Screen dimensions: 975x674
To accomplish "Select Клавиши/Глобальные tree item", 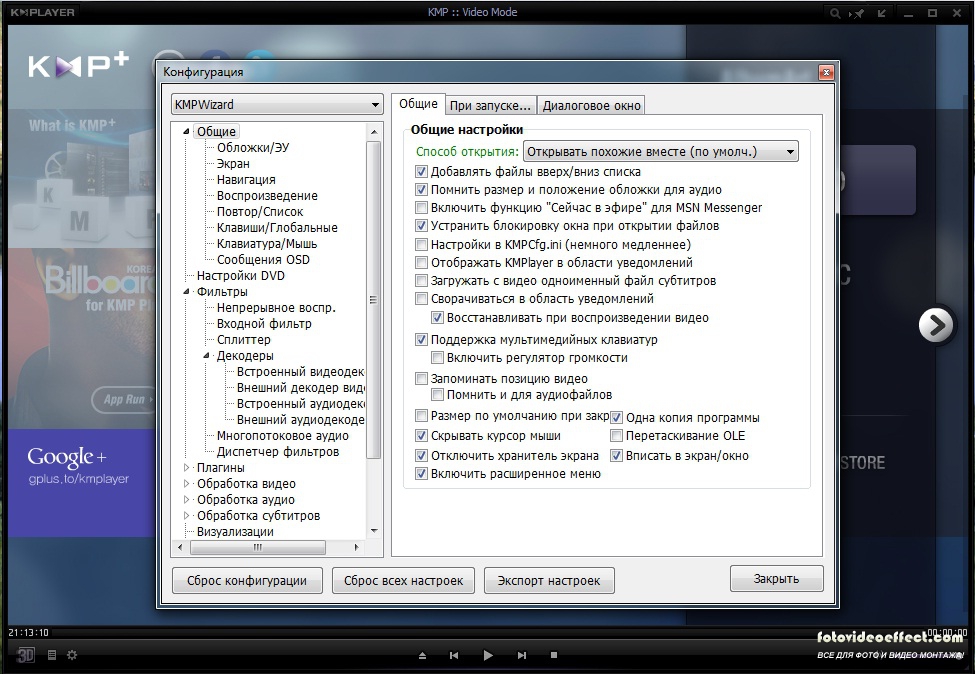I will pyautogui.click(x=277, y=228).
